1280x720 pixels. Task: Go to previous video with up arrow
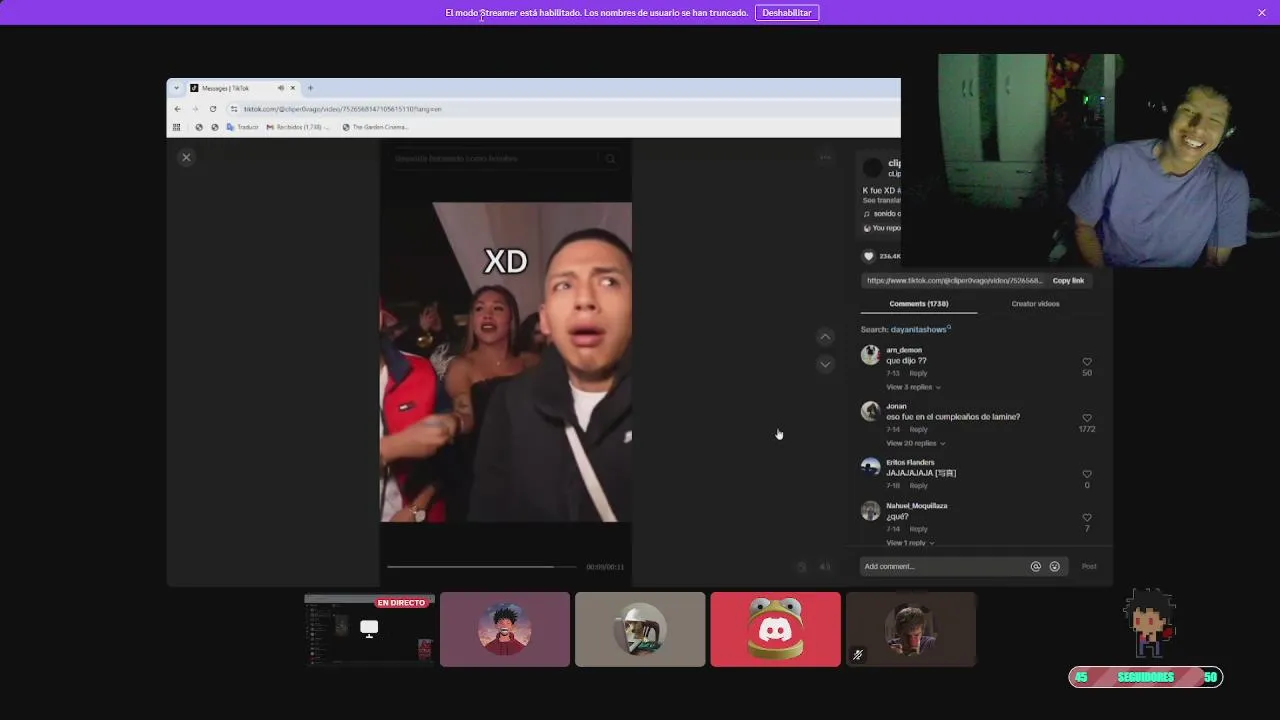tap(825, 337)
